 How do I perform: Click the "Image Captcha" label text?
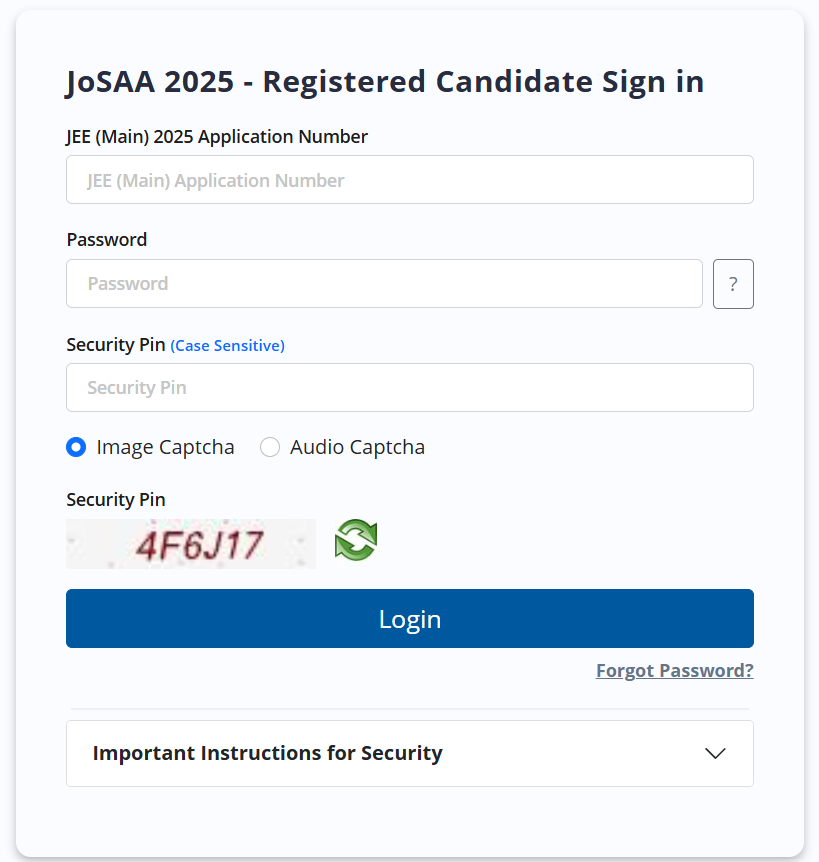click(165, 447)
